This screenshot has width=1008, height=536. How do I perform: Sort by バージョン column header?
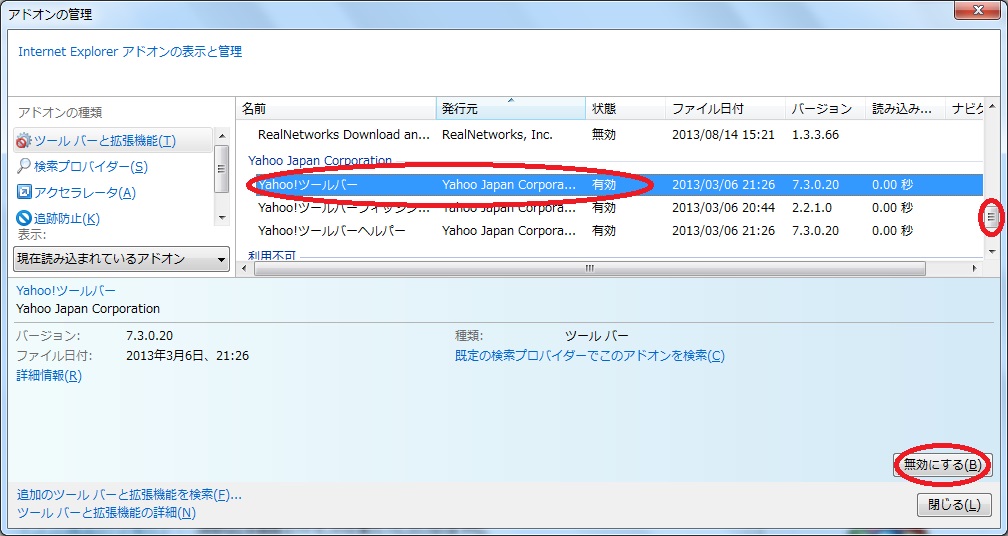coord(824,109)
